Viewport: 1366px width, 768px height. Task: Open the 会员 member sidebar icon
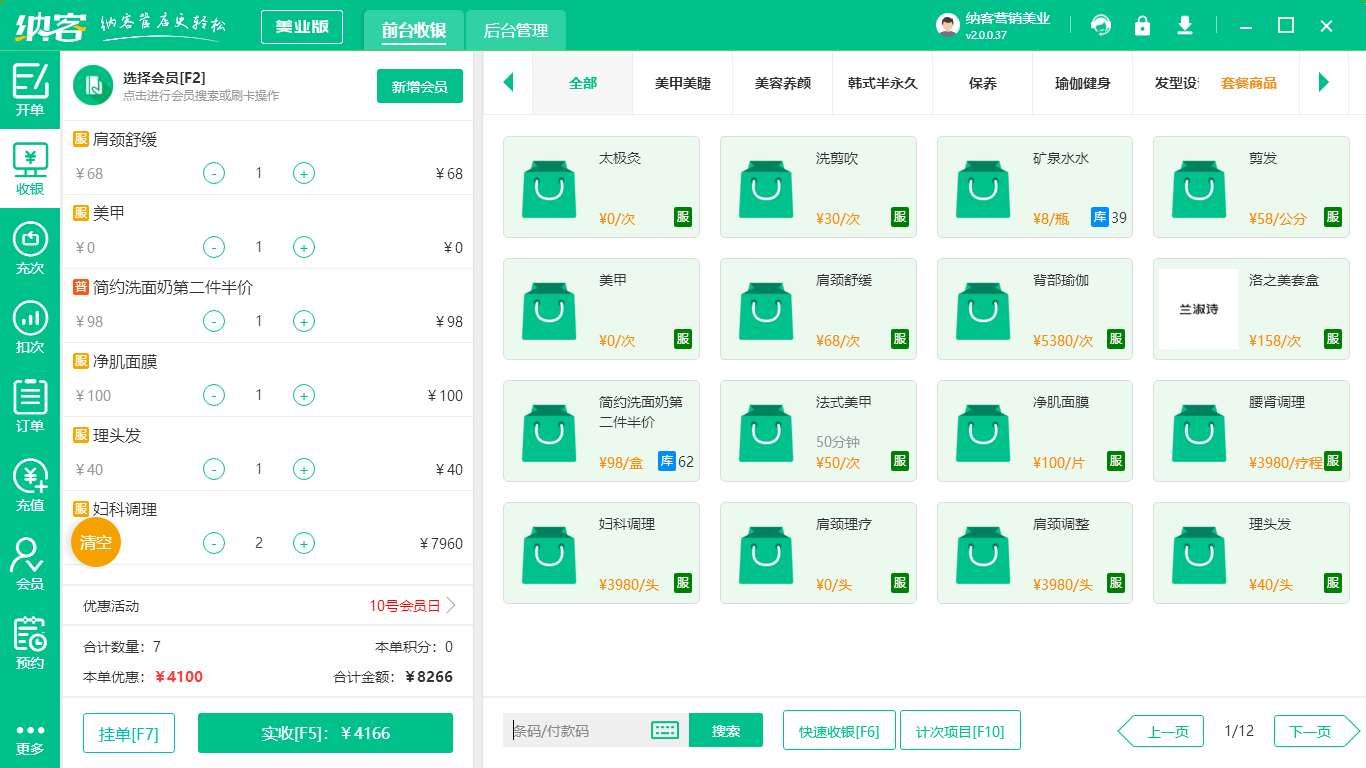pos(30,564)
